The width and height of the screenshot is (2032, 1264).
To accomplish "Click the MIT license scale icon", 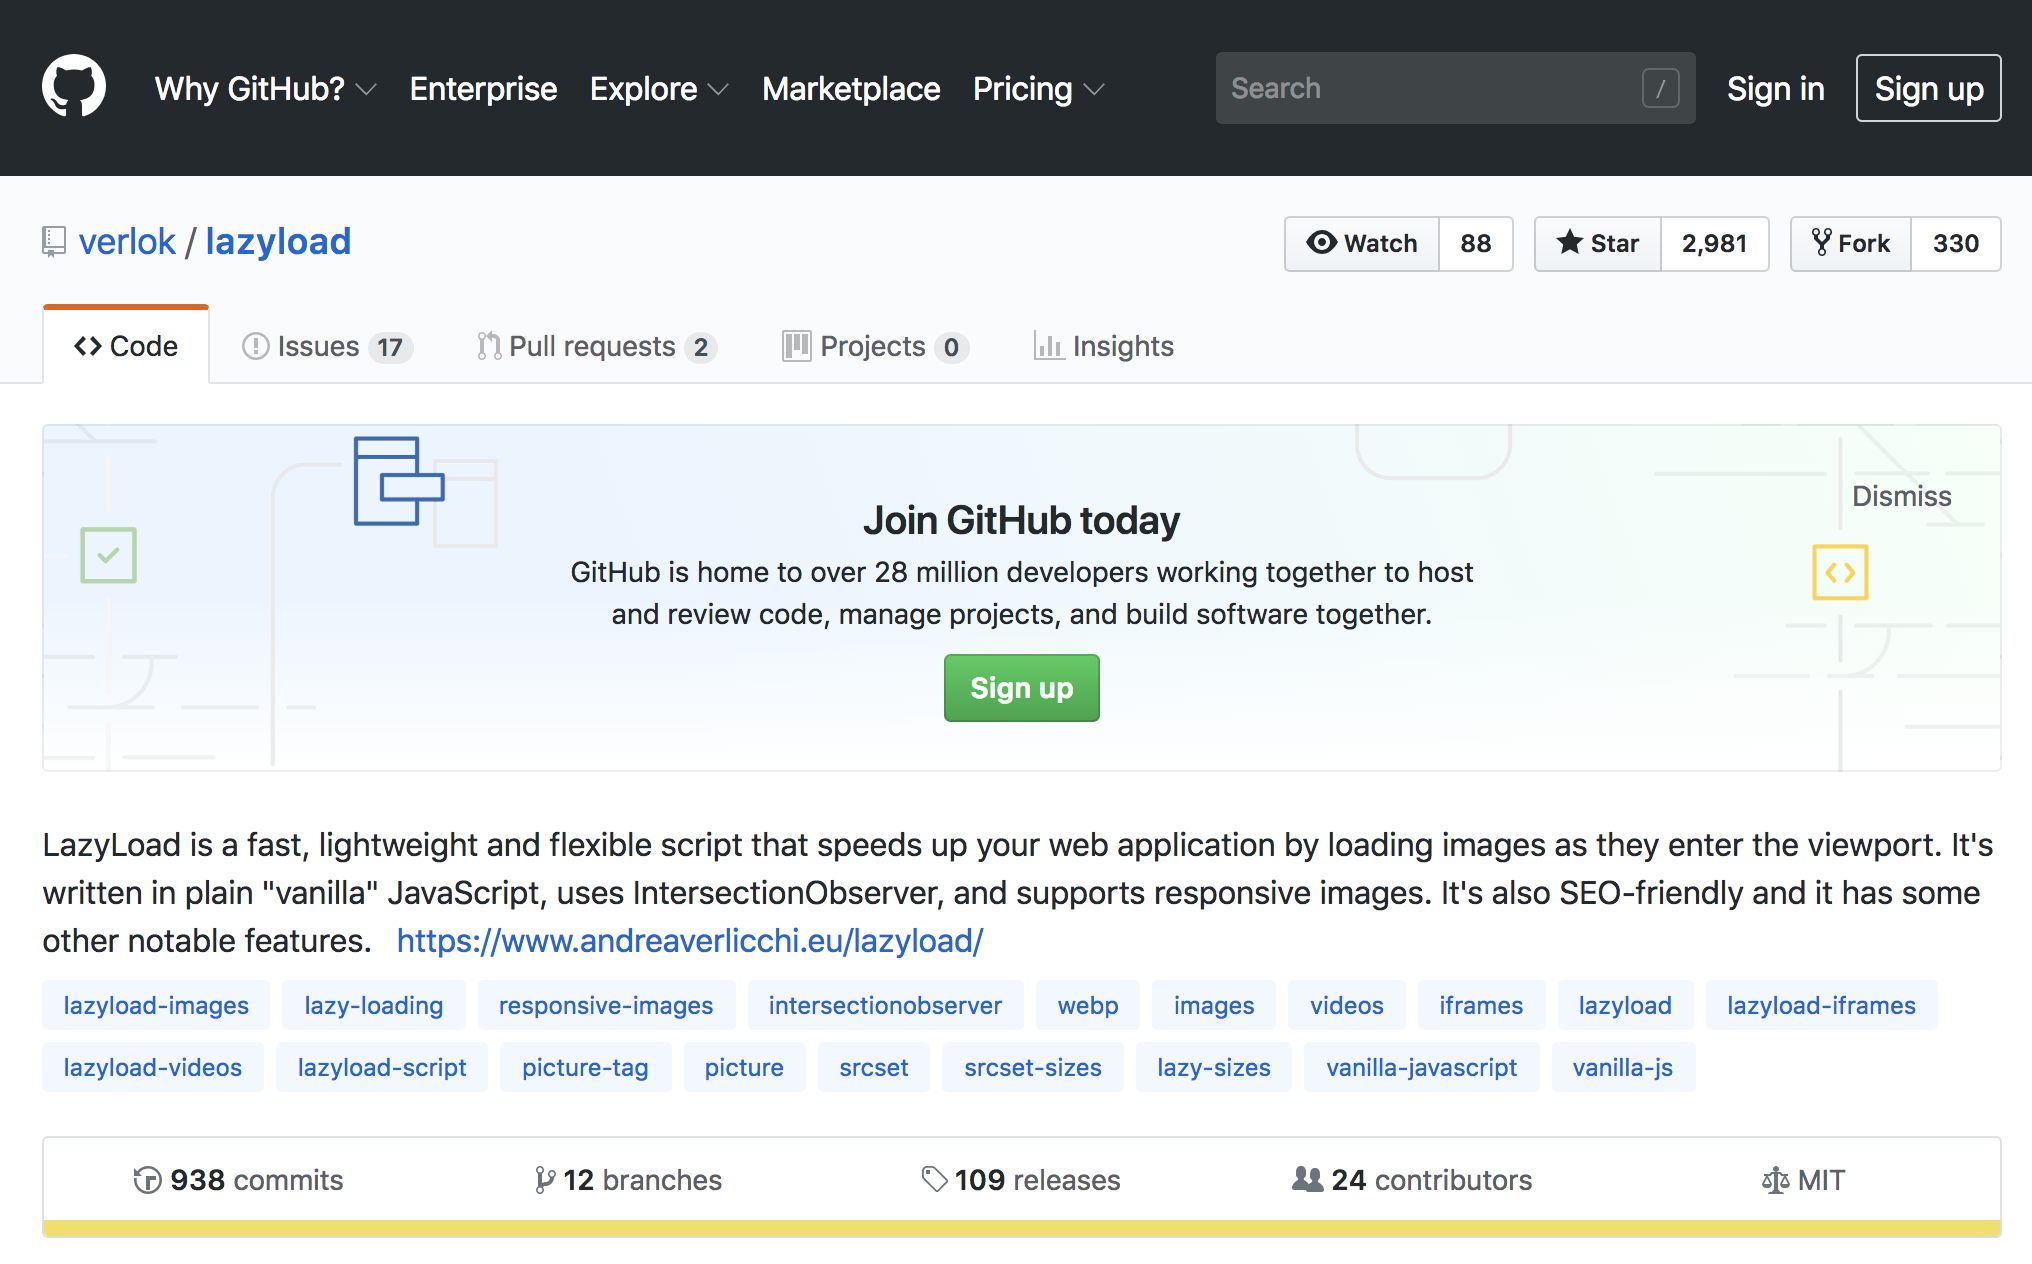I will point(1775,1181).
